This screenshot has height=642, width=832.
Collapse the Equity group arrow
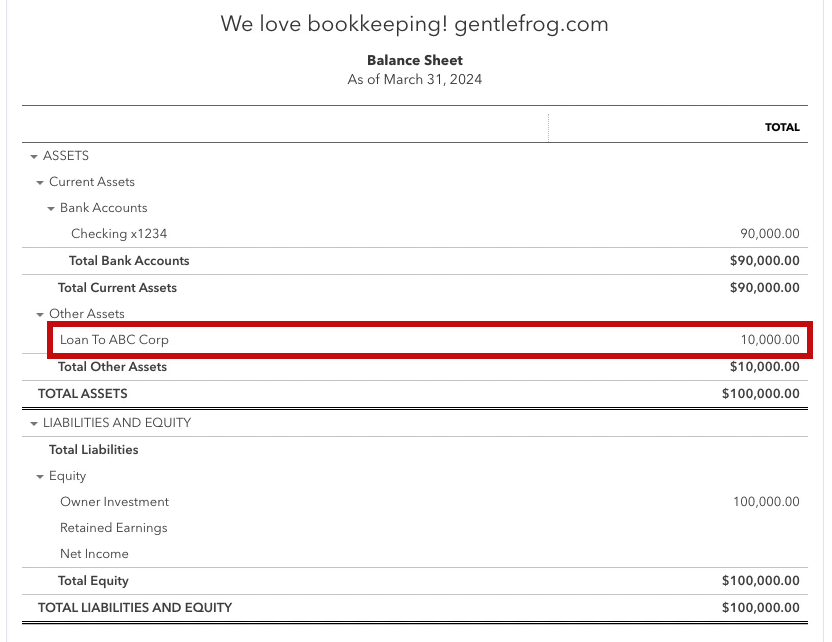point(40,477)
